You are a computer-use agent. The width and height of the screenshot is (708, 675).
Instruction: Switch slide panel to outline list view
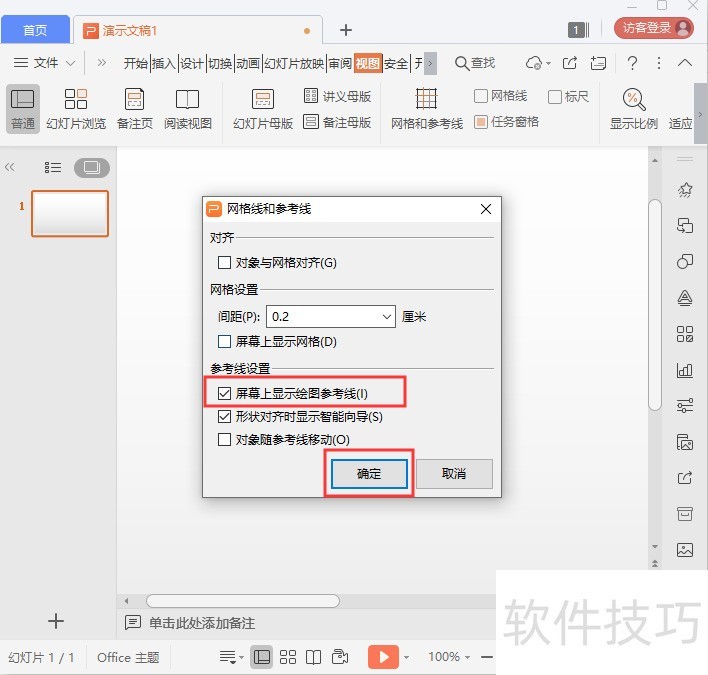[x=52, y=168]
